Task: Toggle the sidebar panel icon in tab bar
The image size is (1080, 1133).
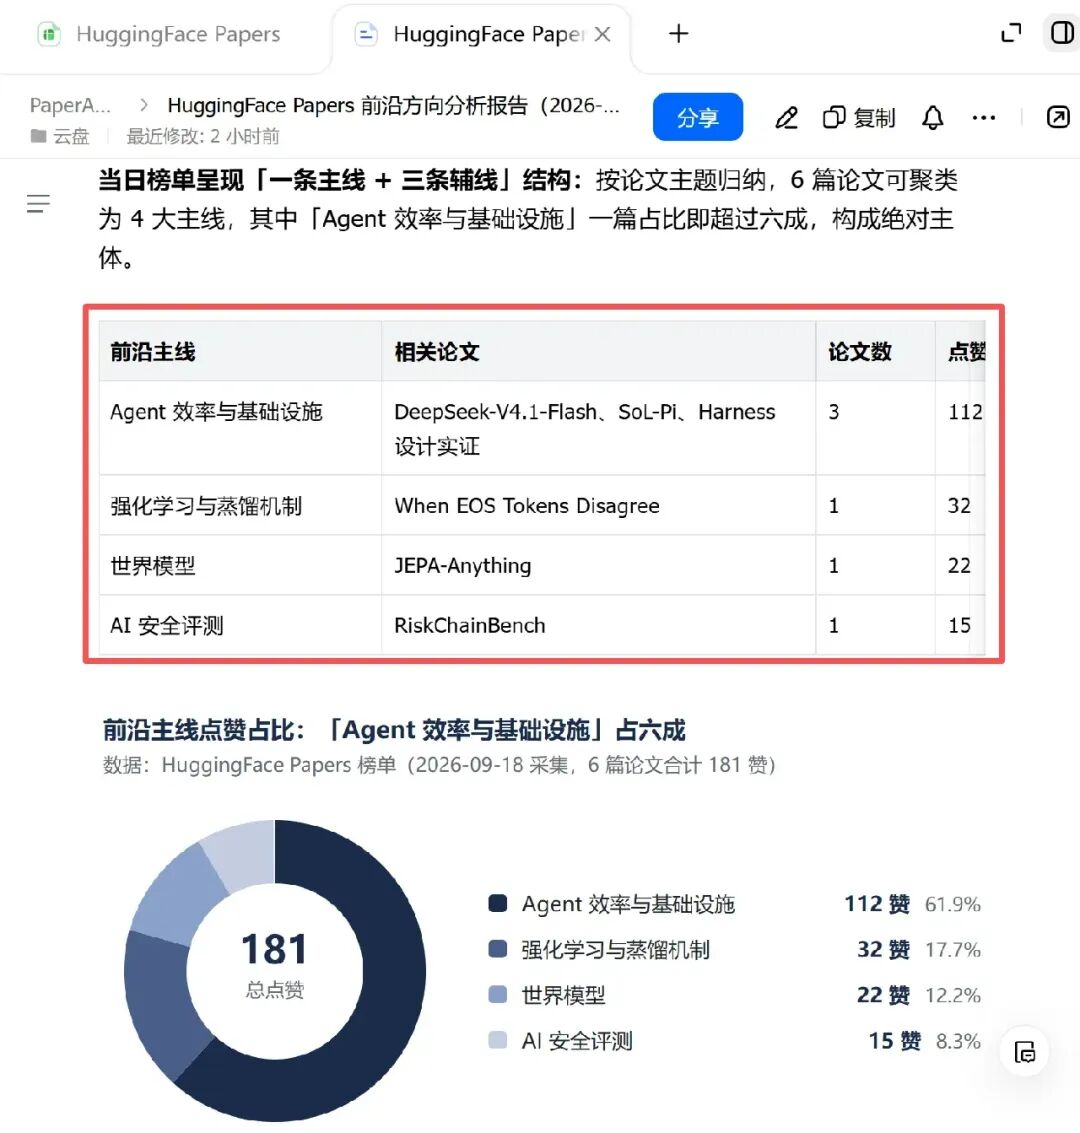Action: (x=1062, y=33)
